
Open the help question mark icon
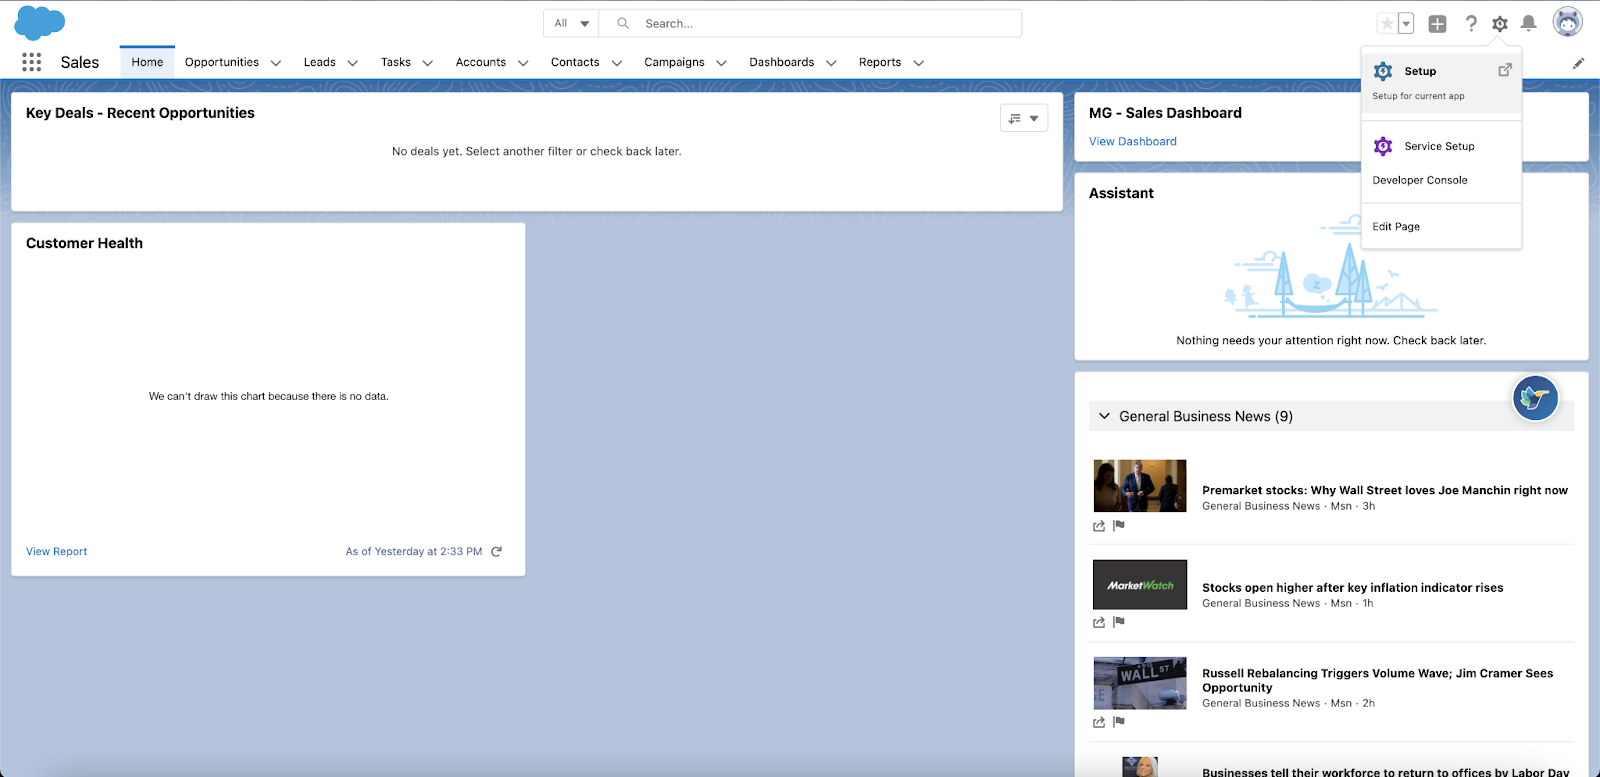(x=1471, y=24)
